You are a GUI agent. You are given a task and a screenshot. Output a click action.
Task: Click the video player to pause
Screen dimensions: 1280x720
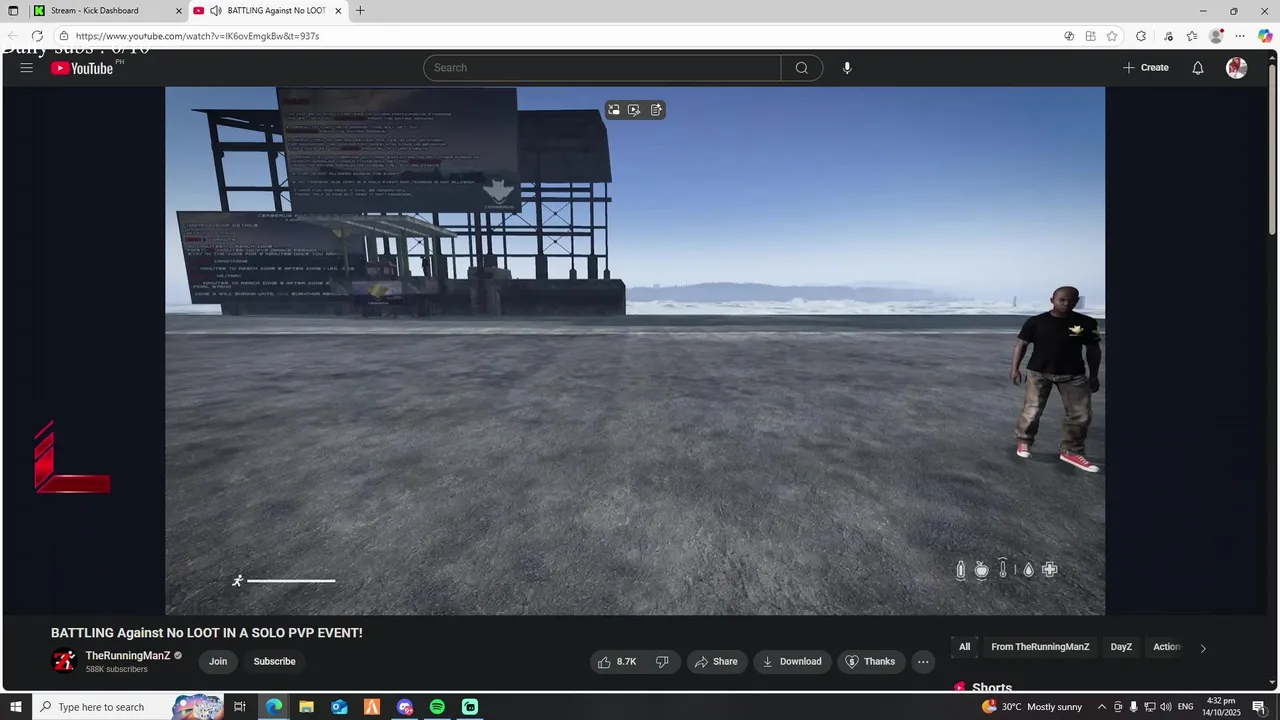tap(635, 350)
